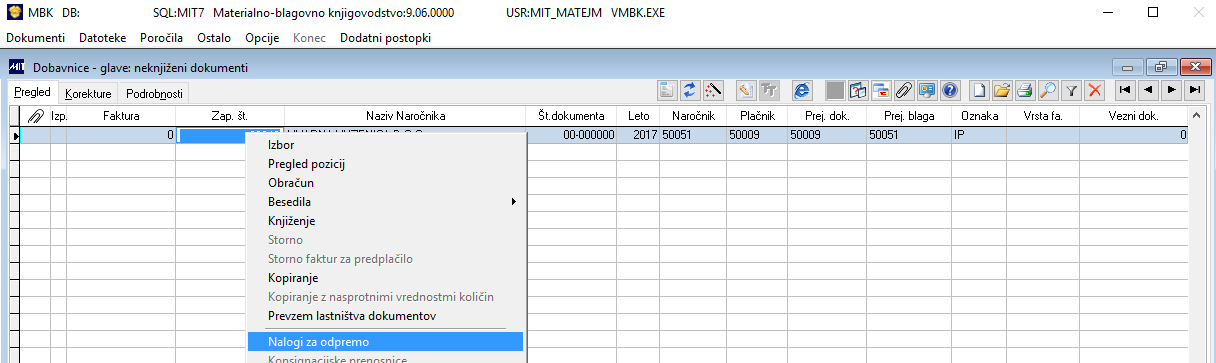Click the cascading windows toolbar icon
This screenshot has height=363, width=1216.
click(x=880, y=90)
